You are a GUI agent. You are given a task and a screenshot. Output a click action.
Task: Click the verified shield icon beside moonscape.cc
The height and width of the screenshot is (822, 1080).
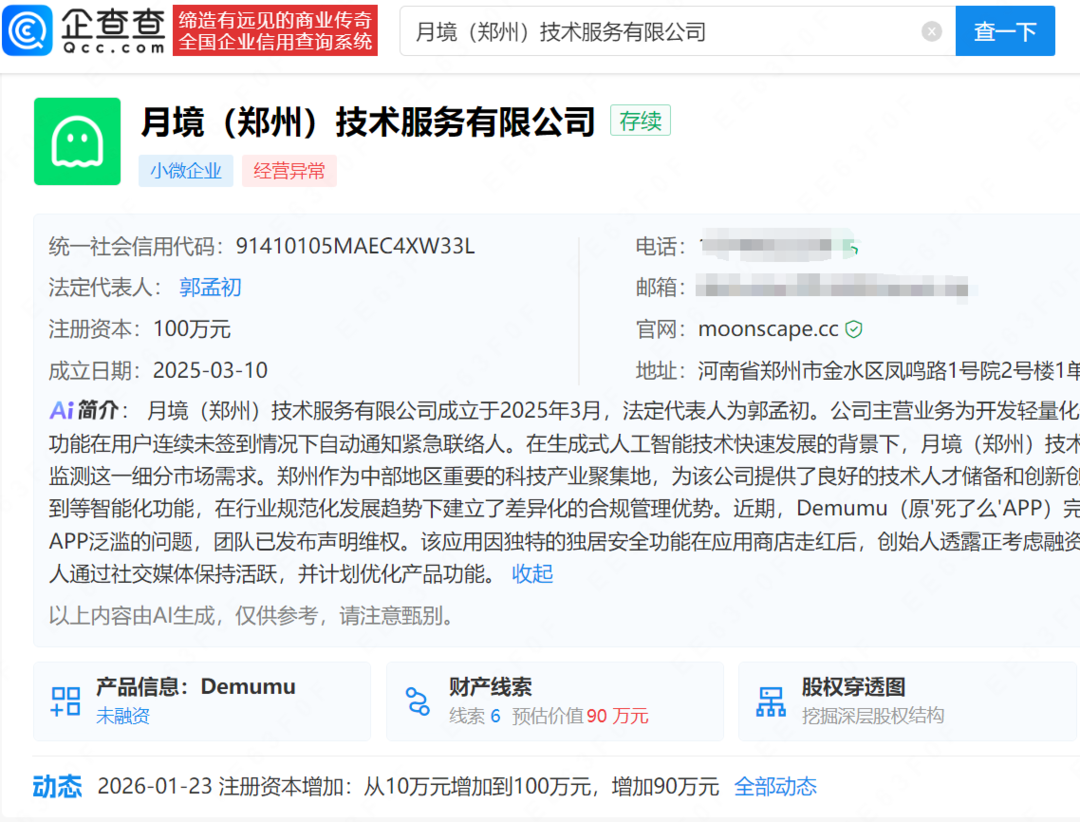click(854, 329)
